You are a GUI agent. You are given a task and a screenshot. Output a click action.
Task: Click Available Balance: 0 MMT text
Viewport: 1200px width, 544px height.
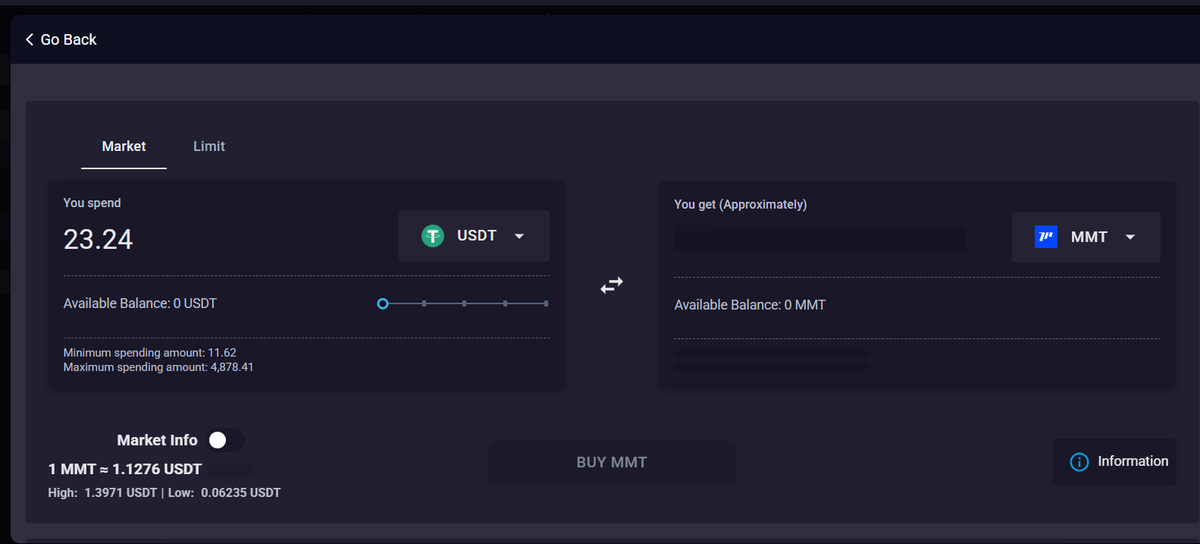pyautogui.click(x=750, y=305)
